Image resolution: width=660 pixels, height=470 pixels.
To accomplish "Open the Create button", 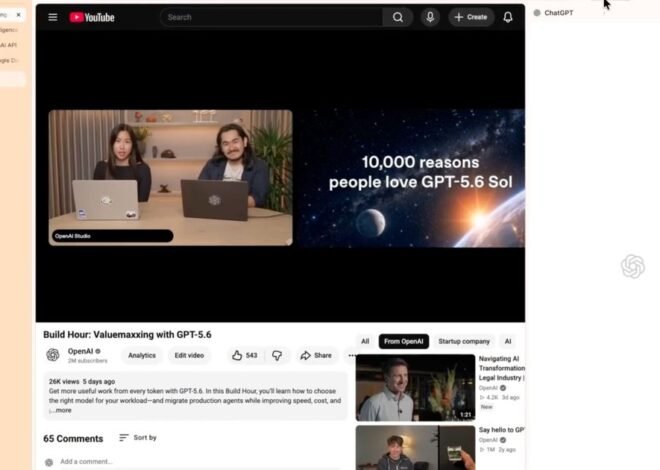I will point(471,17).
